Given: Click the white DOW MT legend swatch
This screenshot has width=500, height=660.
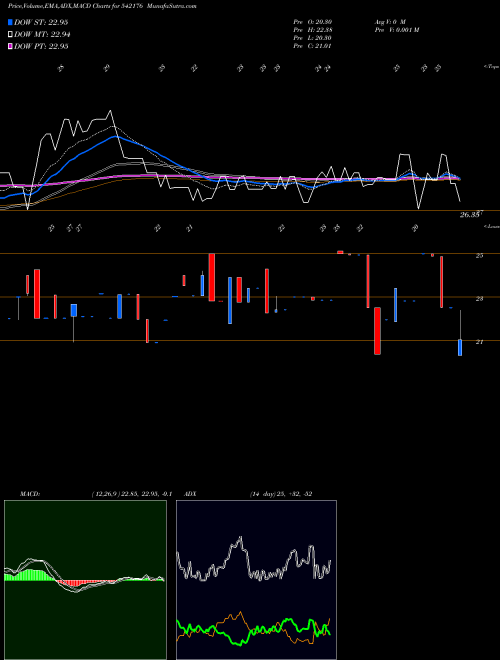Looking at the screenshot, I should click(x=11, y=34).
